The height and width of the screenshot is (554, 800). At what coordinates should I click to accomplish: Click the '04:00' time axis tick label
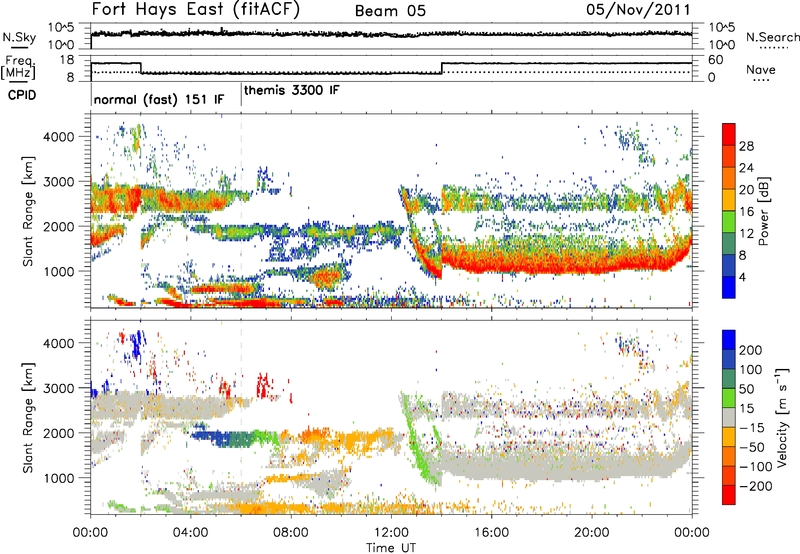point(191,533)
